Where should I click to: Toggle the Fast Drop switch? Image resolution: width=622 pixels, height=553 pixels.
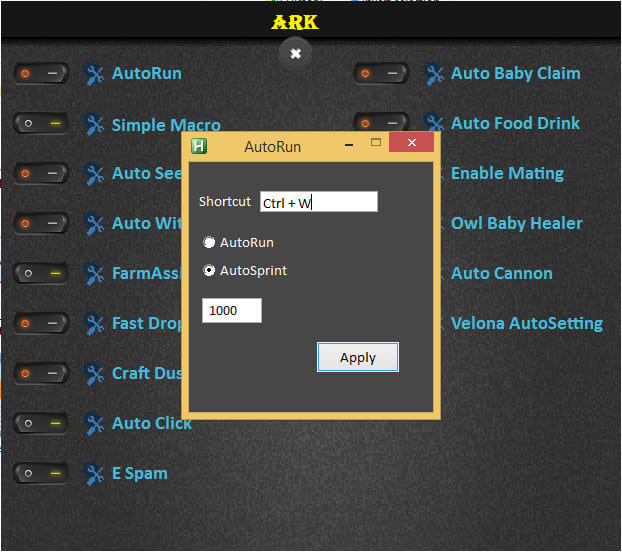pyautogui.click(x=40, y=324)
